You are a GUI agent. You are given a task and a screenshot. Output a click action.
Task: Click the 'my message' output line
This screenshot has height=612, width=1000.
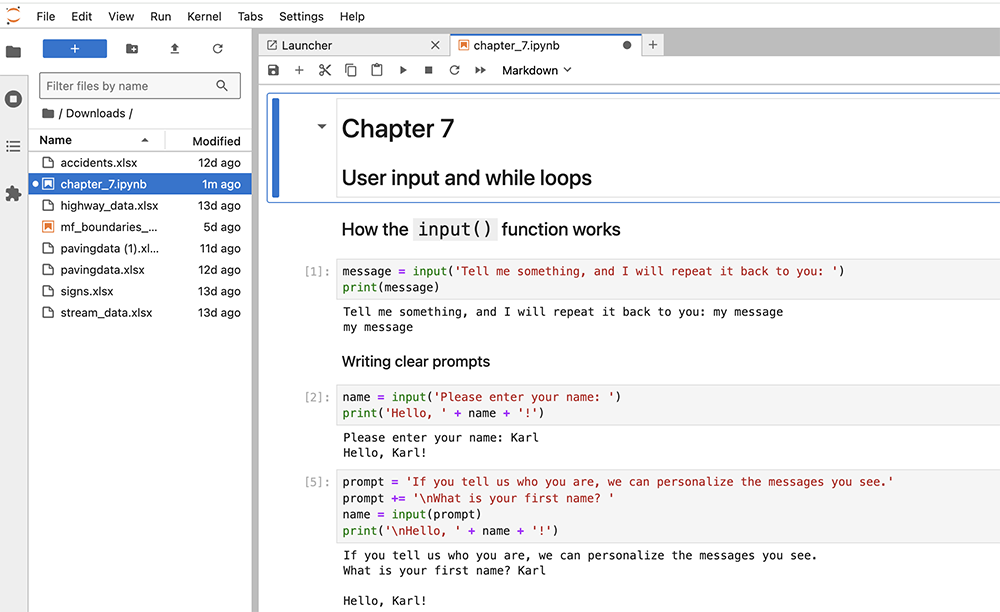click(x=378, y=327)
